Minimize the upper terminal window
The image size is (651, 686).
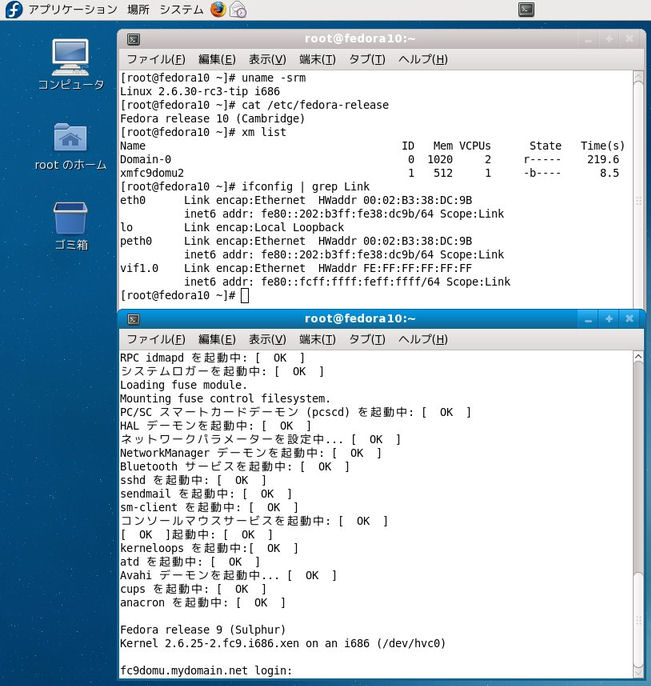[x=588, y=40]
